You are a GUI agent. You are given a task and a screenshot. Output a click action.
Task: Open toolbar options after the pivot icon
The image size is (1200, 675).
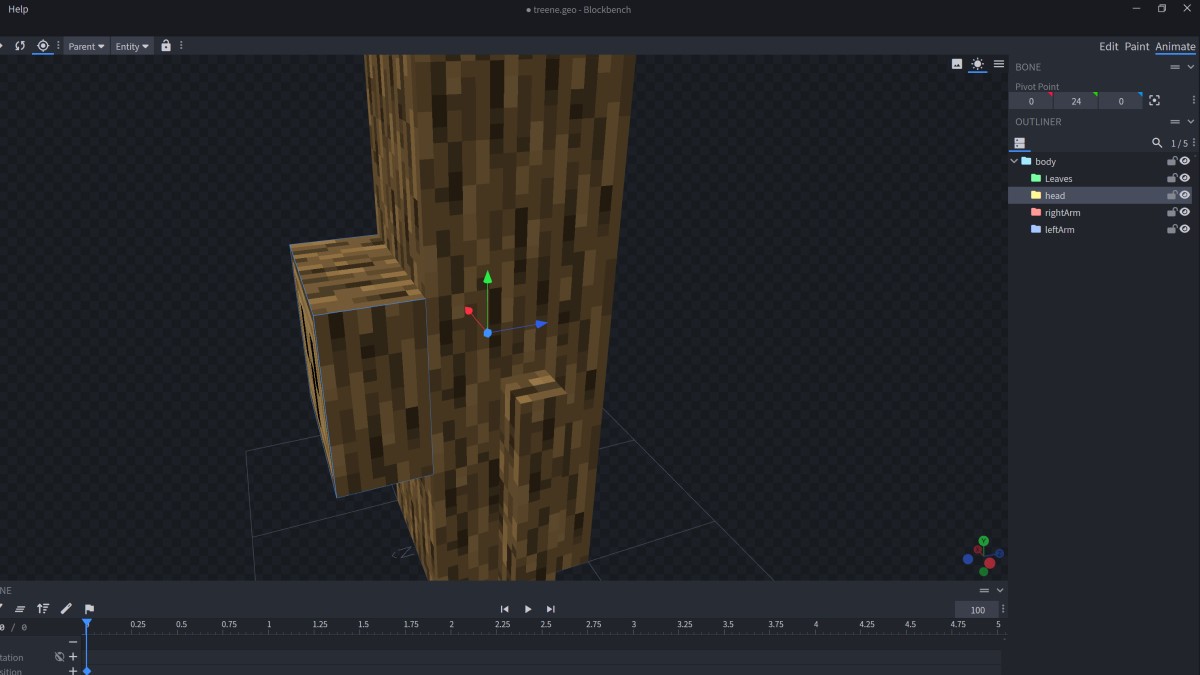[58, 46]
